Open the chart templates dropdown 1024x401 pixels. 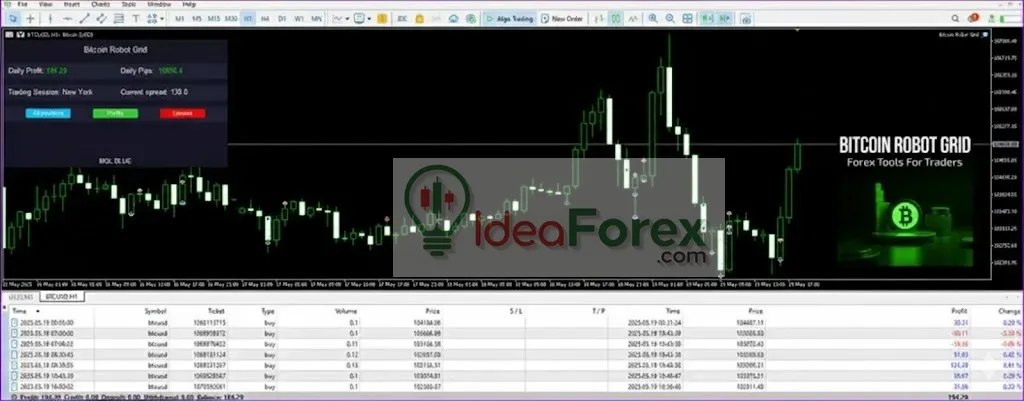click(x=362, y=19)
